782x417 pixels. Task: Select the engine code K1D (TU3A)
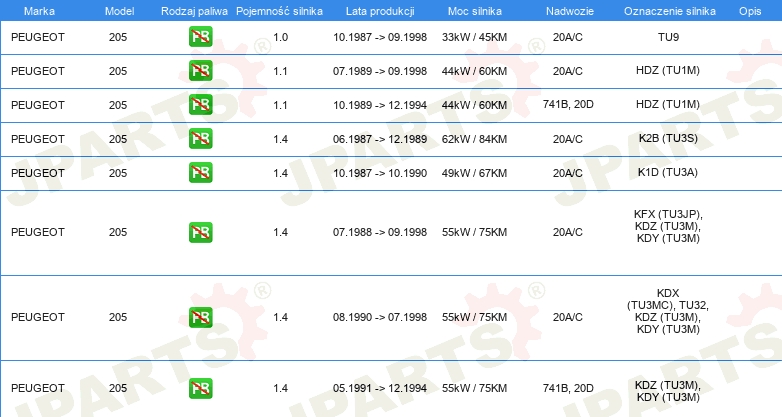click(x=668, y=172)
